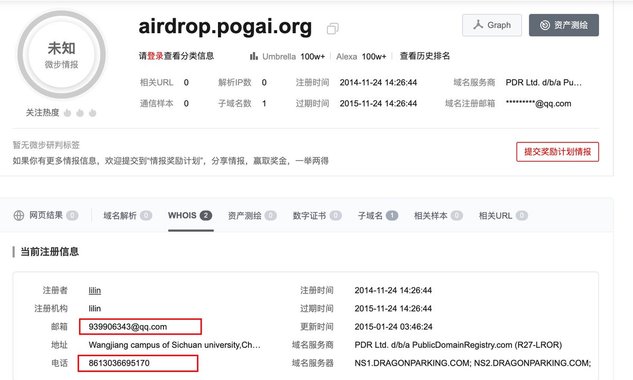Click the second thumbs-up heat icon
This screenshot has height=380, width=633.
pos(80,113)
